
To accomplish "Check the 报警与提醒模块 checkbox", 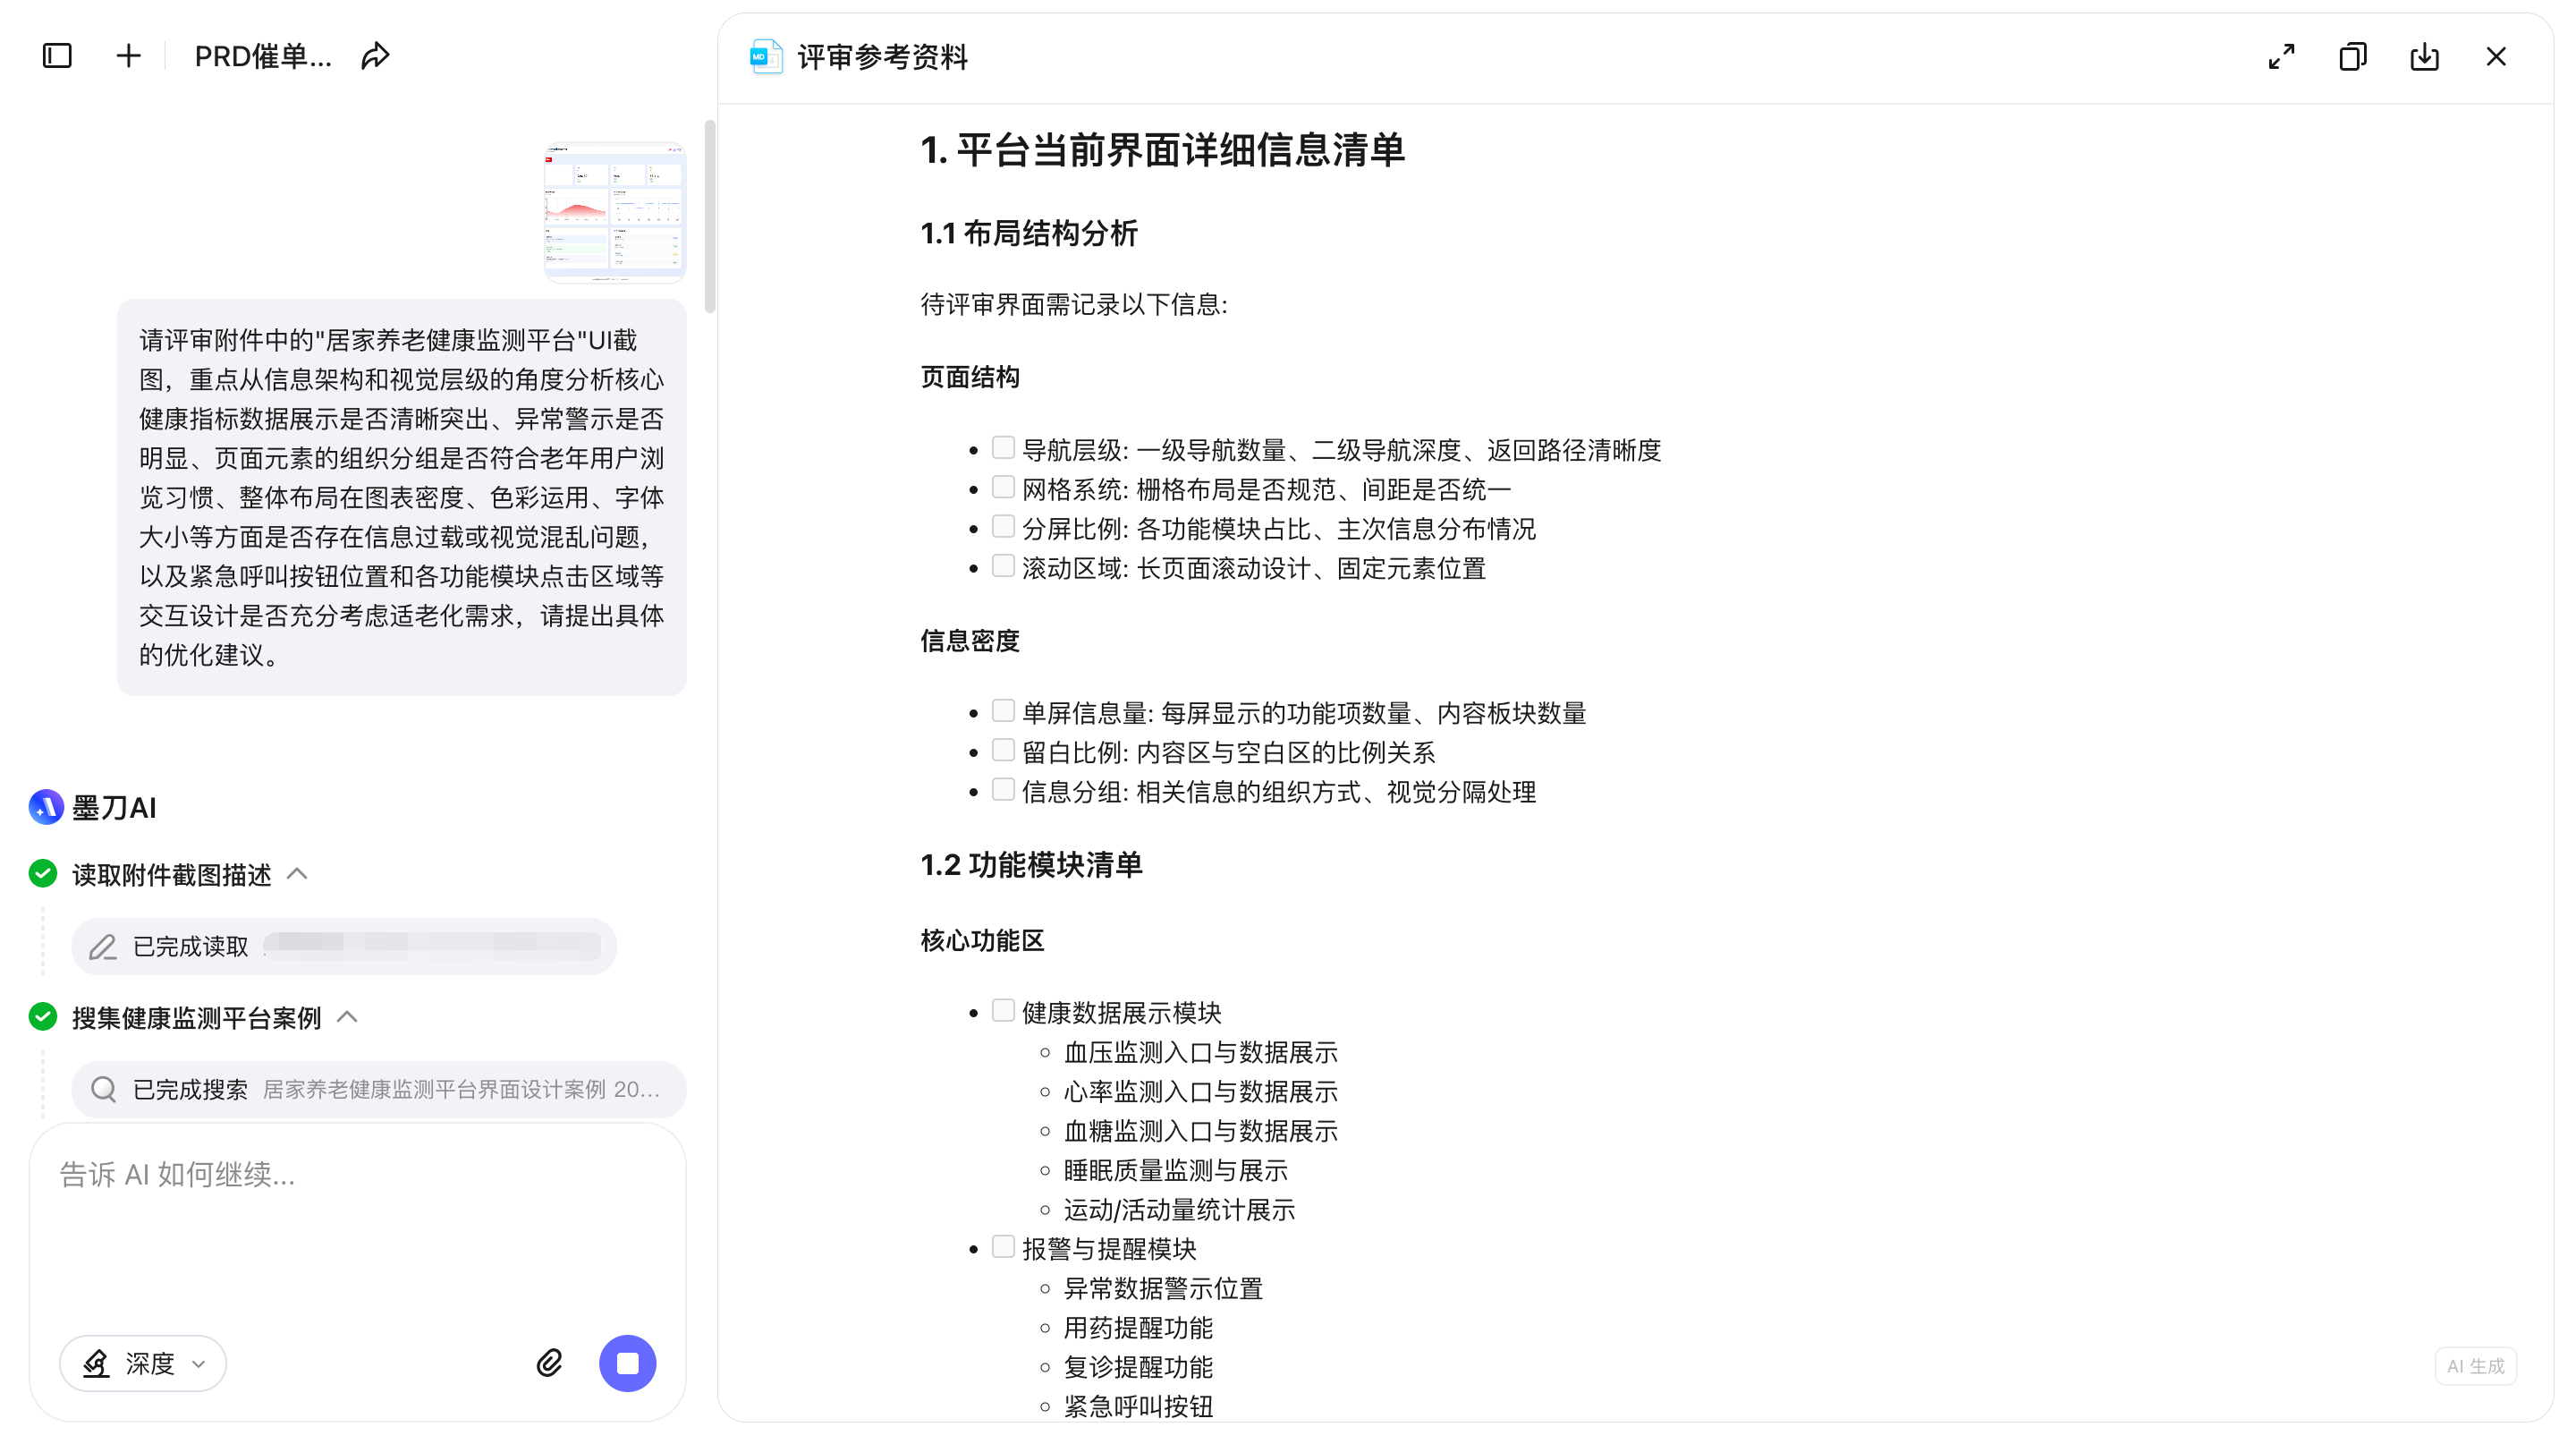I will [x=1003, y=1247].
